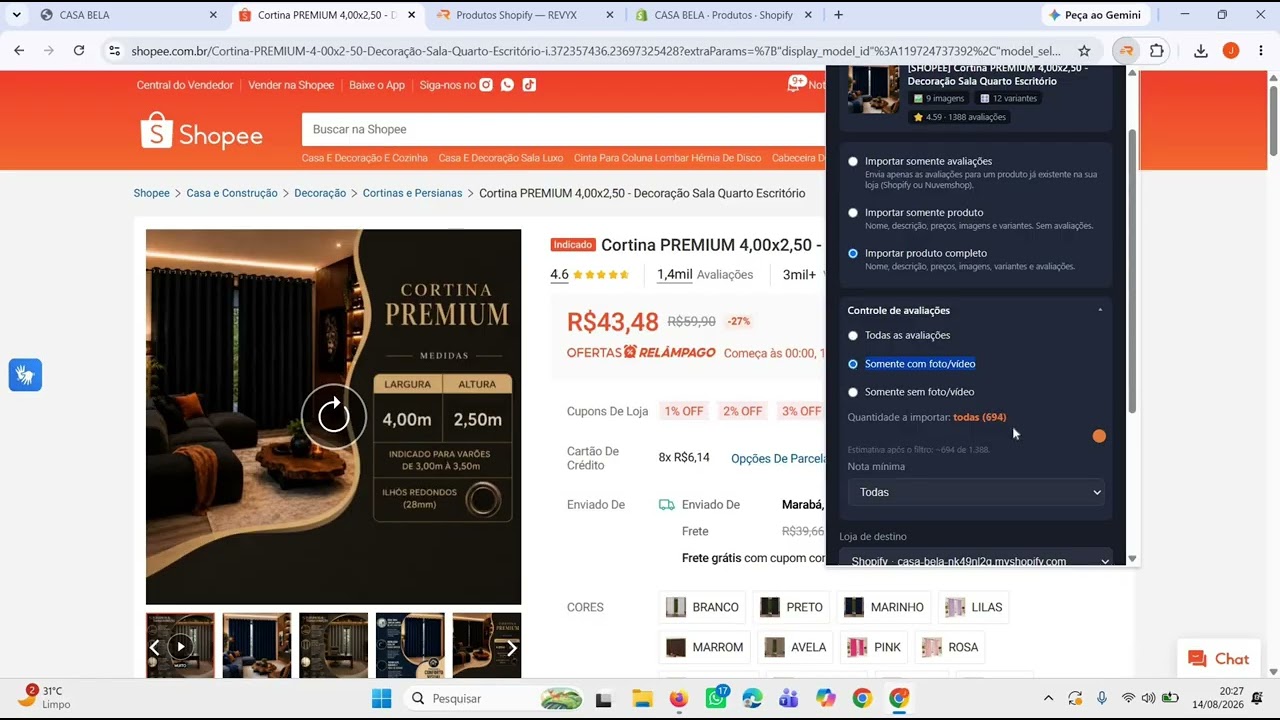The image size is (1280, 720).
Task: Reload the page
Action: (x=80, y=51)
